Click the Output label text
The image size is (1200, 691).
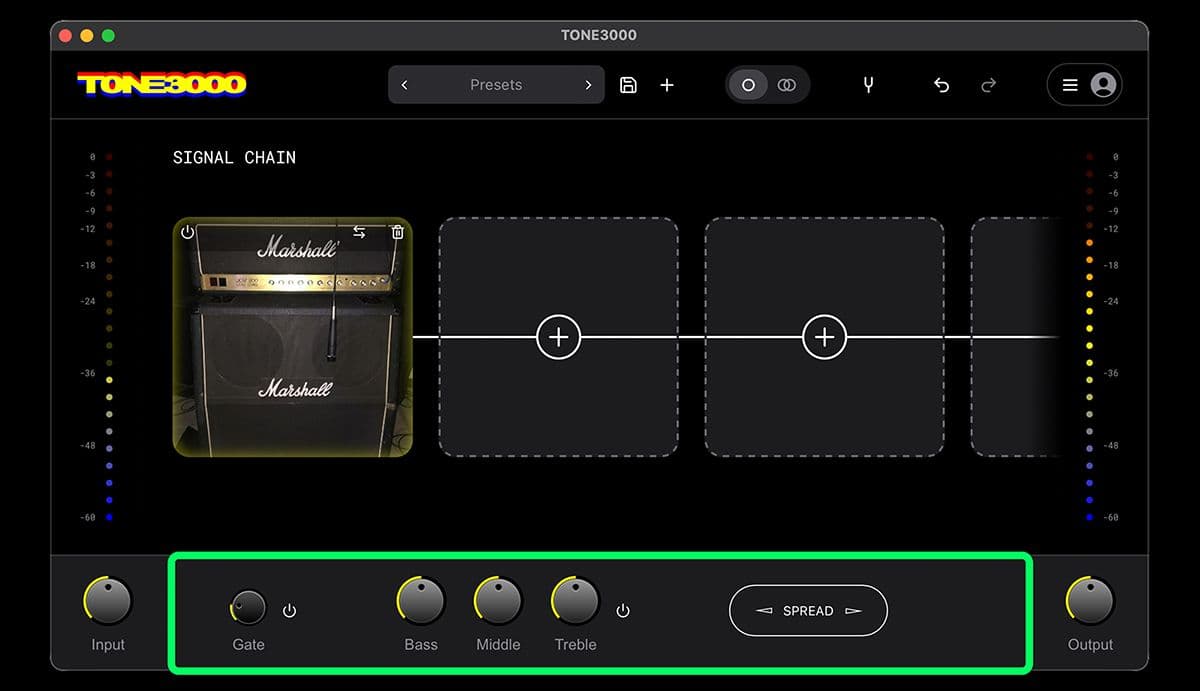[1090, 645]
